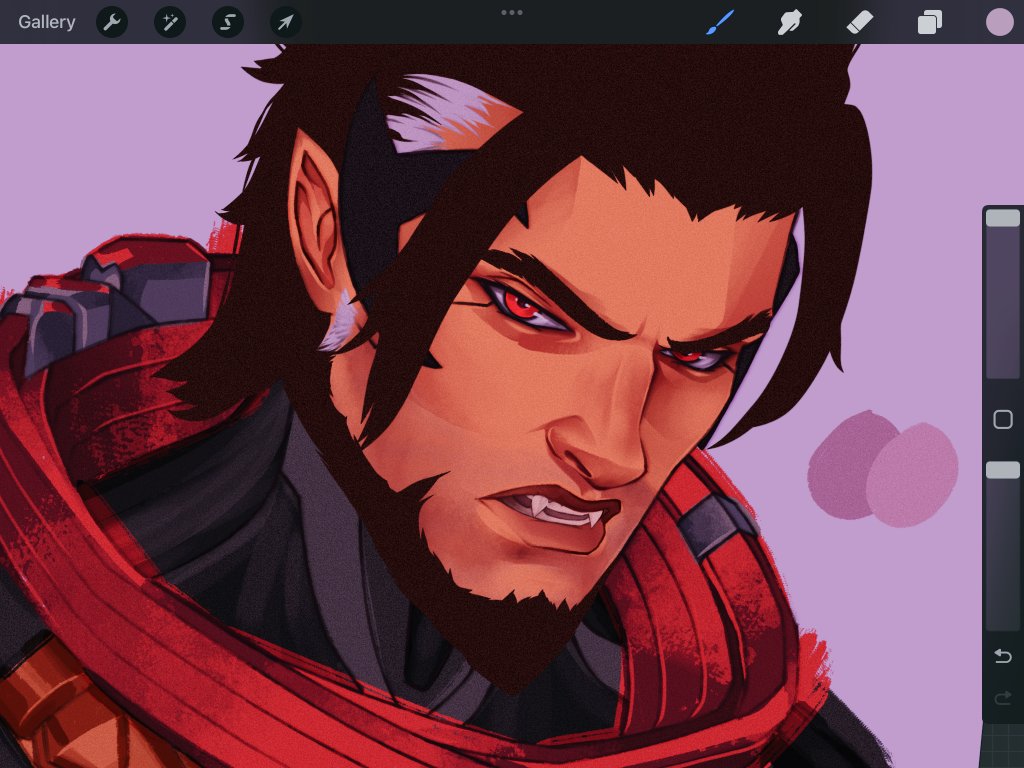Click the brush opacity slider handle

1002,470
